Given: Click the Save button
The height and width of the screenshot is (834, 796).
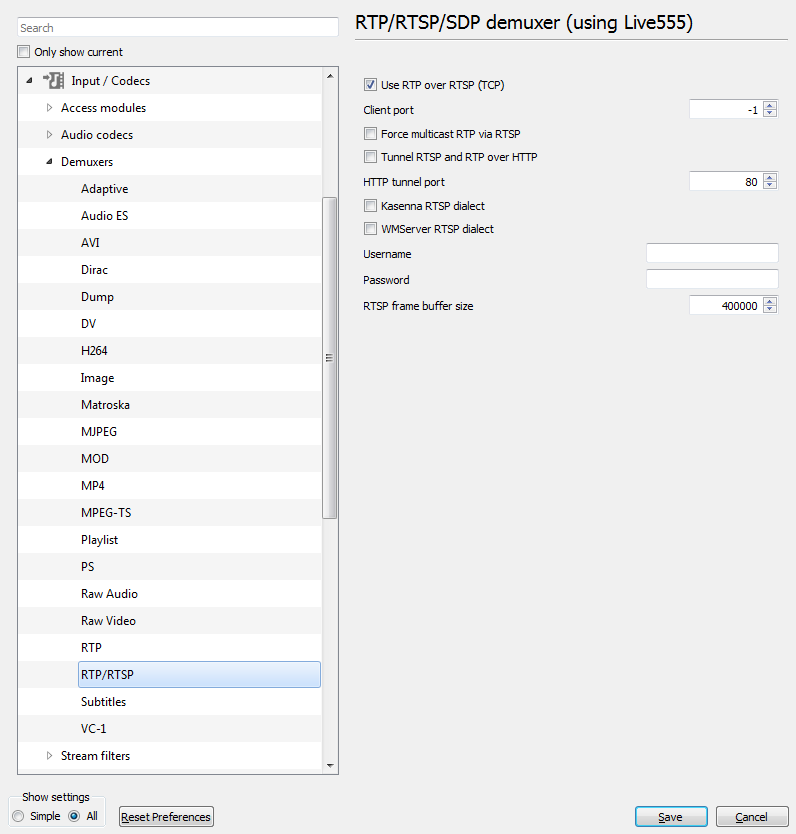Looking at the screenshot, I should (671, 817).
